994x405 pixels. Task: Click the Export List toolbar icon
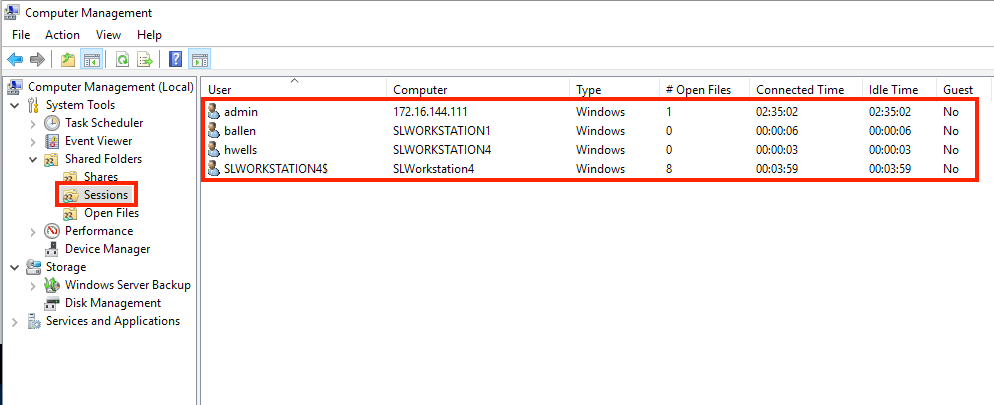[145, 59]
